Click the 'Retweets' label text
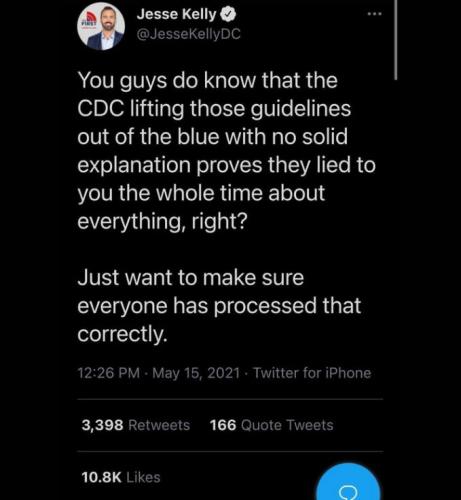The height and width of the screenshot is (500, 461). (x=159, y=425)
